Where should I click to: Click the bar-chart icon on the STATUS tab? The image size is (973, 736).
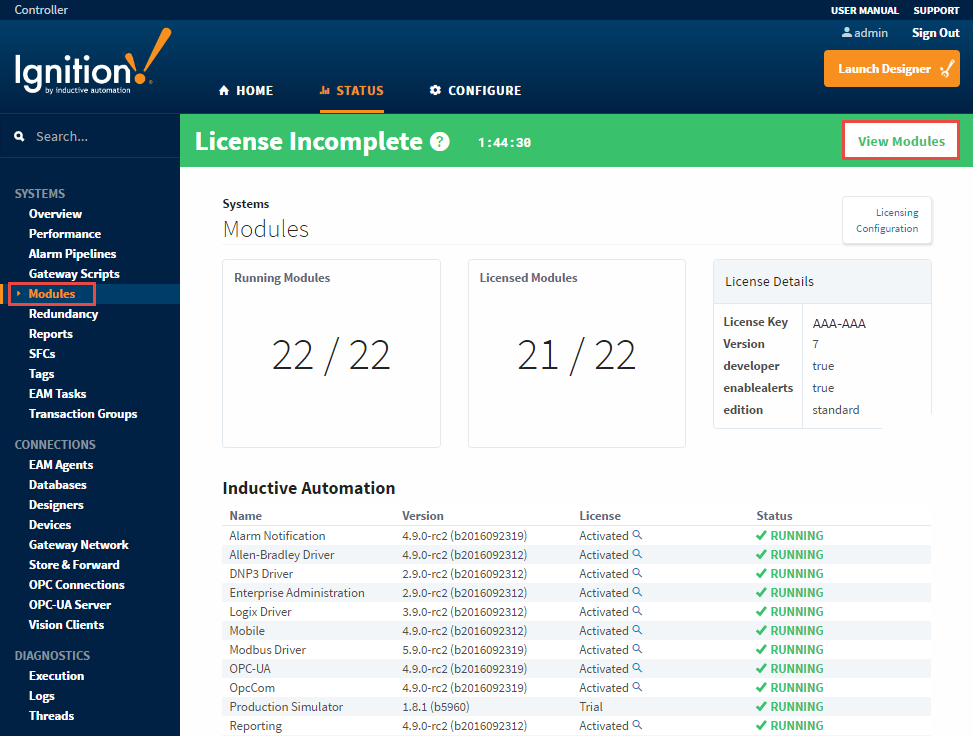click(x=326, y=90)
